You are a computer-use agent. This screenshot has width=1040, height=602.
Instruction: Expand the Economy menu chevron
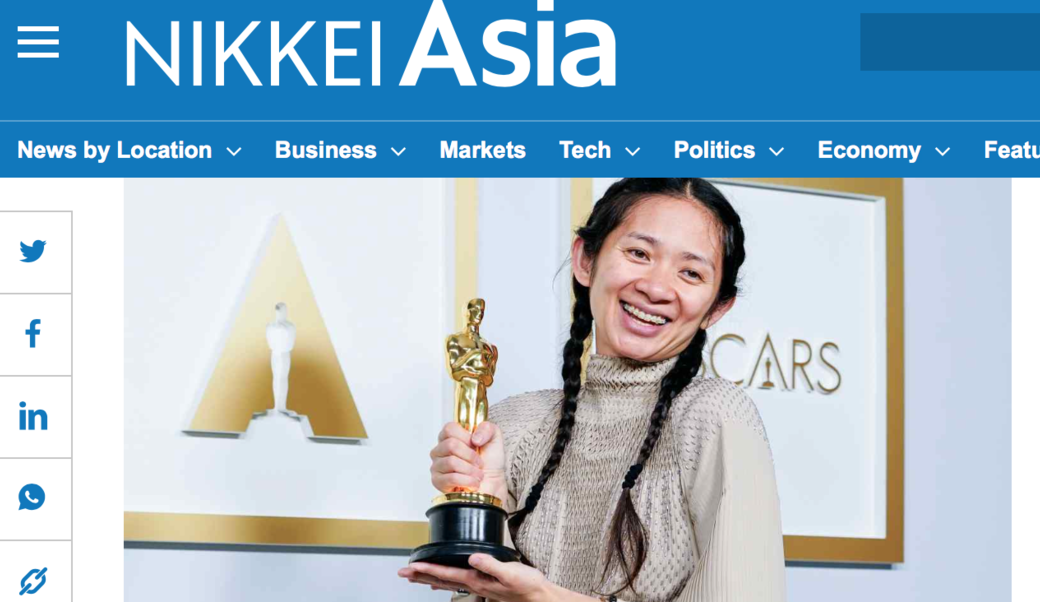click(x=942, y=152)
